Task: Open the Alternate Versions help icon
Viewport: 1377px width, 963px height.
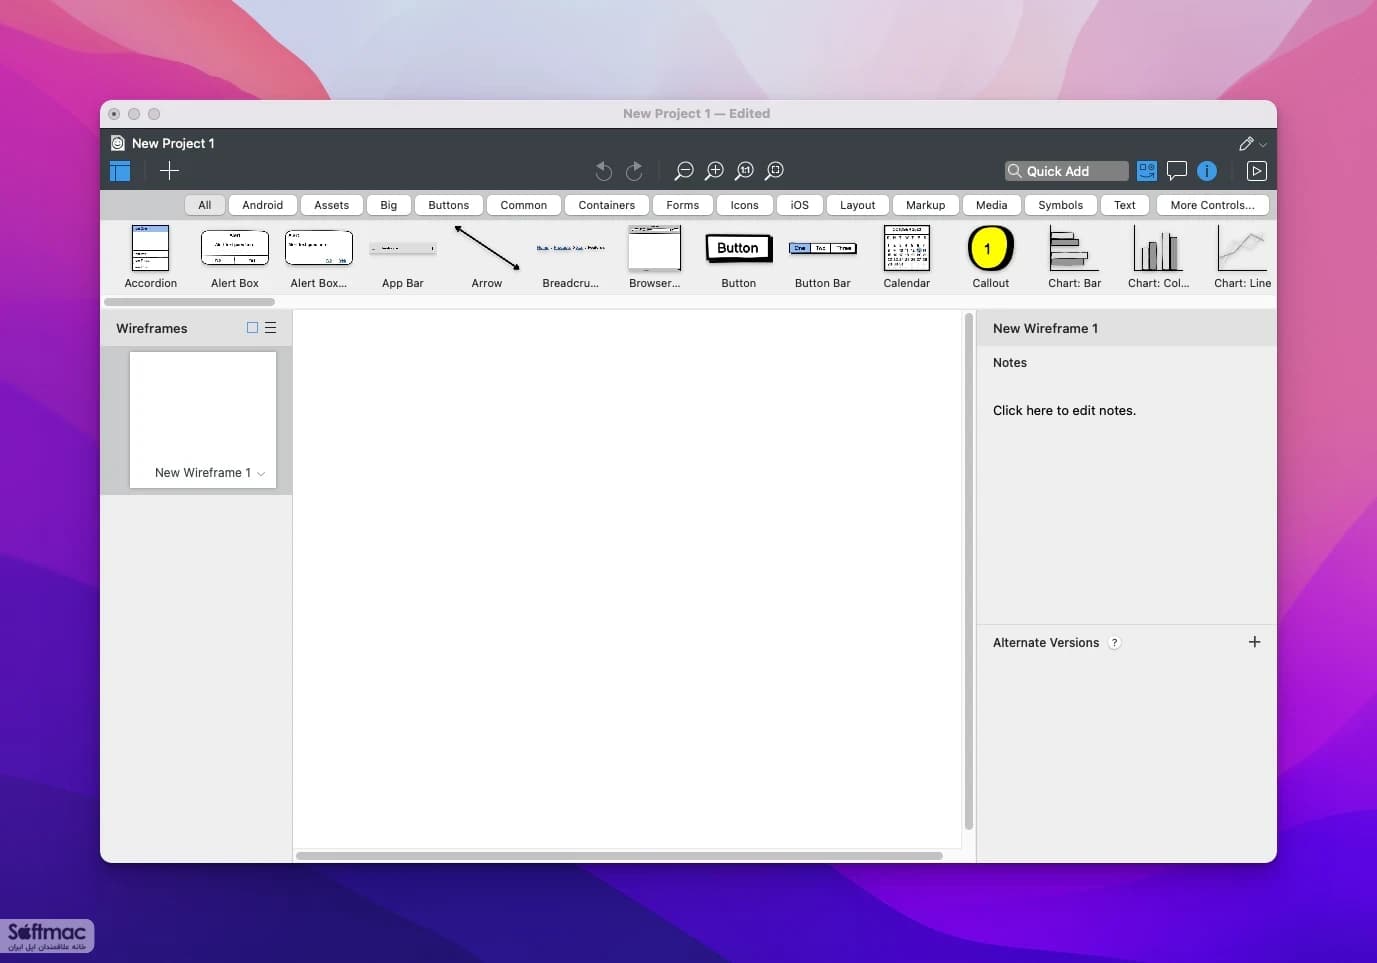Action: coord(1115,643)
